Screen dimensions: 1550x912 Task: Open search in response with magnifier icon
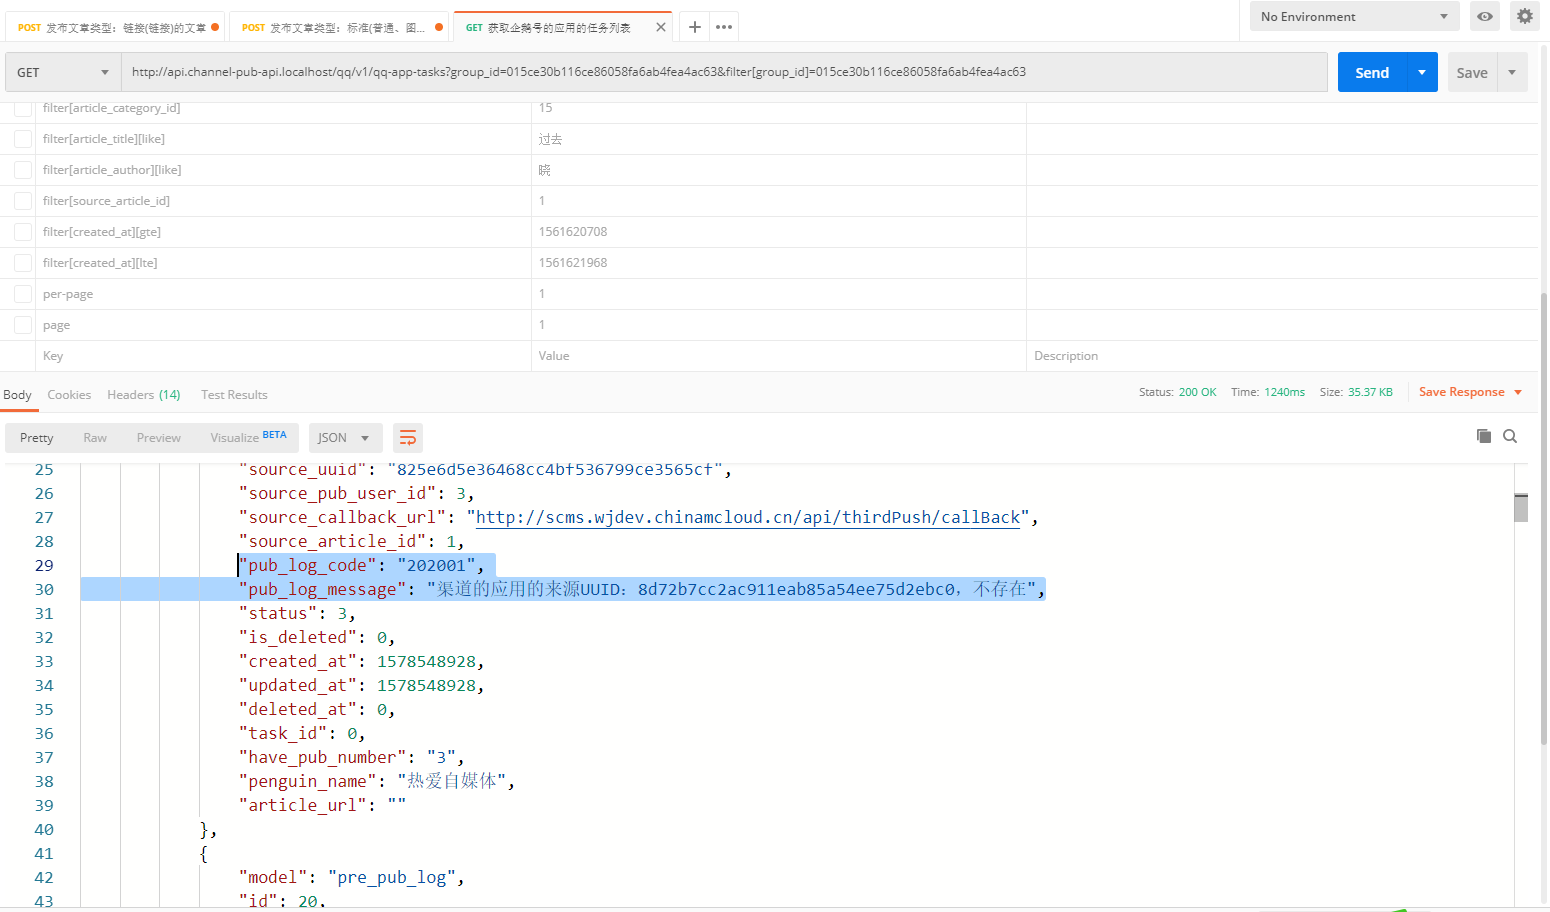pyautogui.click(x=1510, y=436)
